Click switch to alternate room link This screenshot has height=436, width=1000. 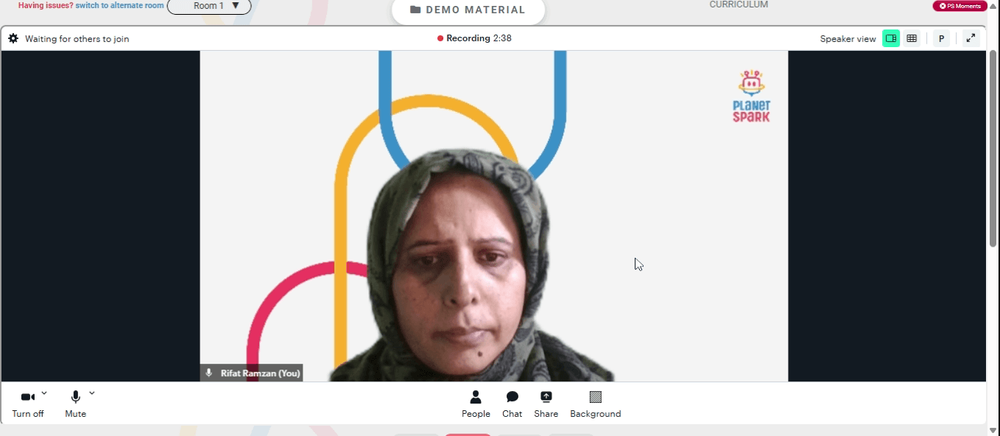(x=120, y=5)
